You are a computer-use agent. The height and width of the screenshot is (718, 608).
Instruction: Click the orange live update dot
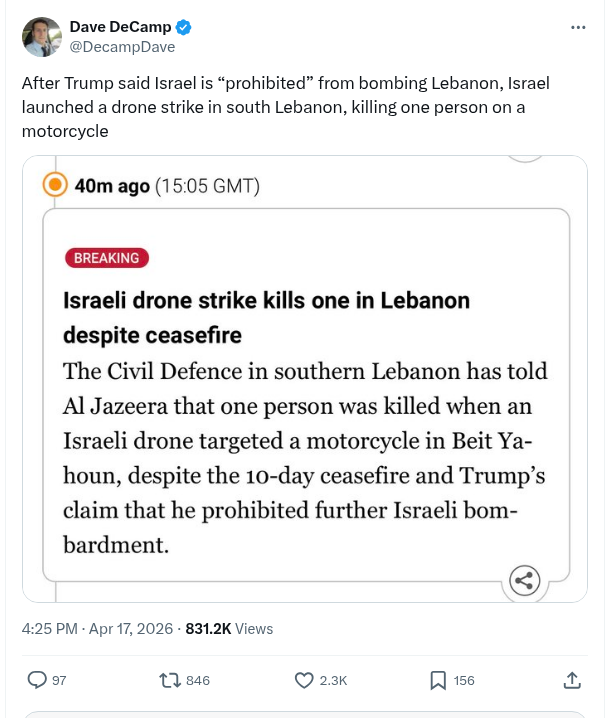(x=55, y=186)
